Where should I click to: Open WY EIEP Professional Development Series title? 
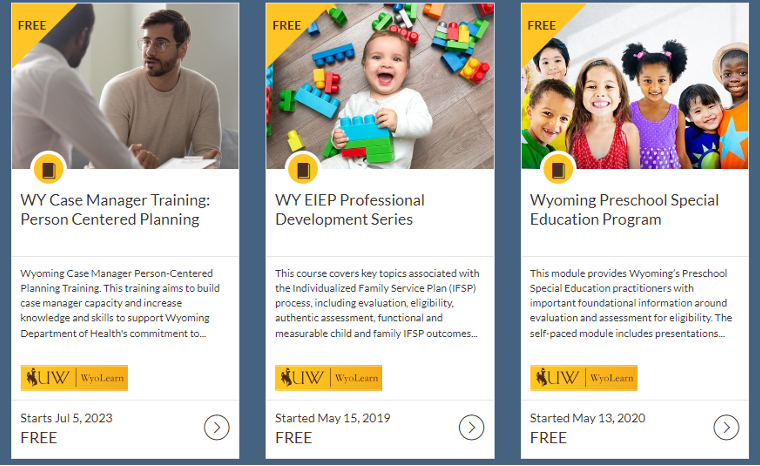coord(350,209)
